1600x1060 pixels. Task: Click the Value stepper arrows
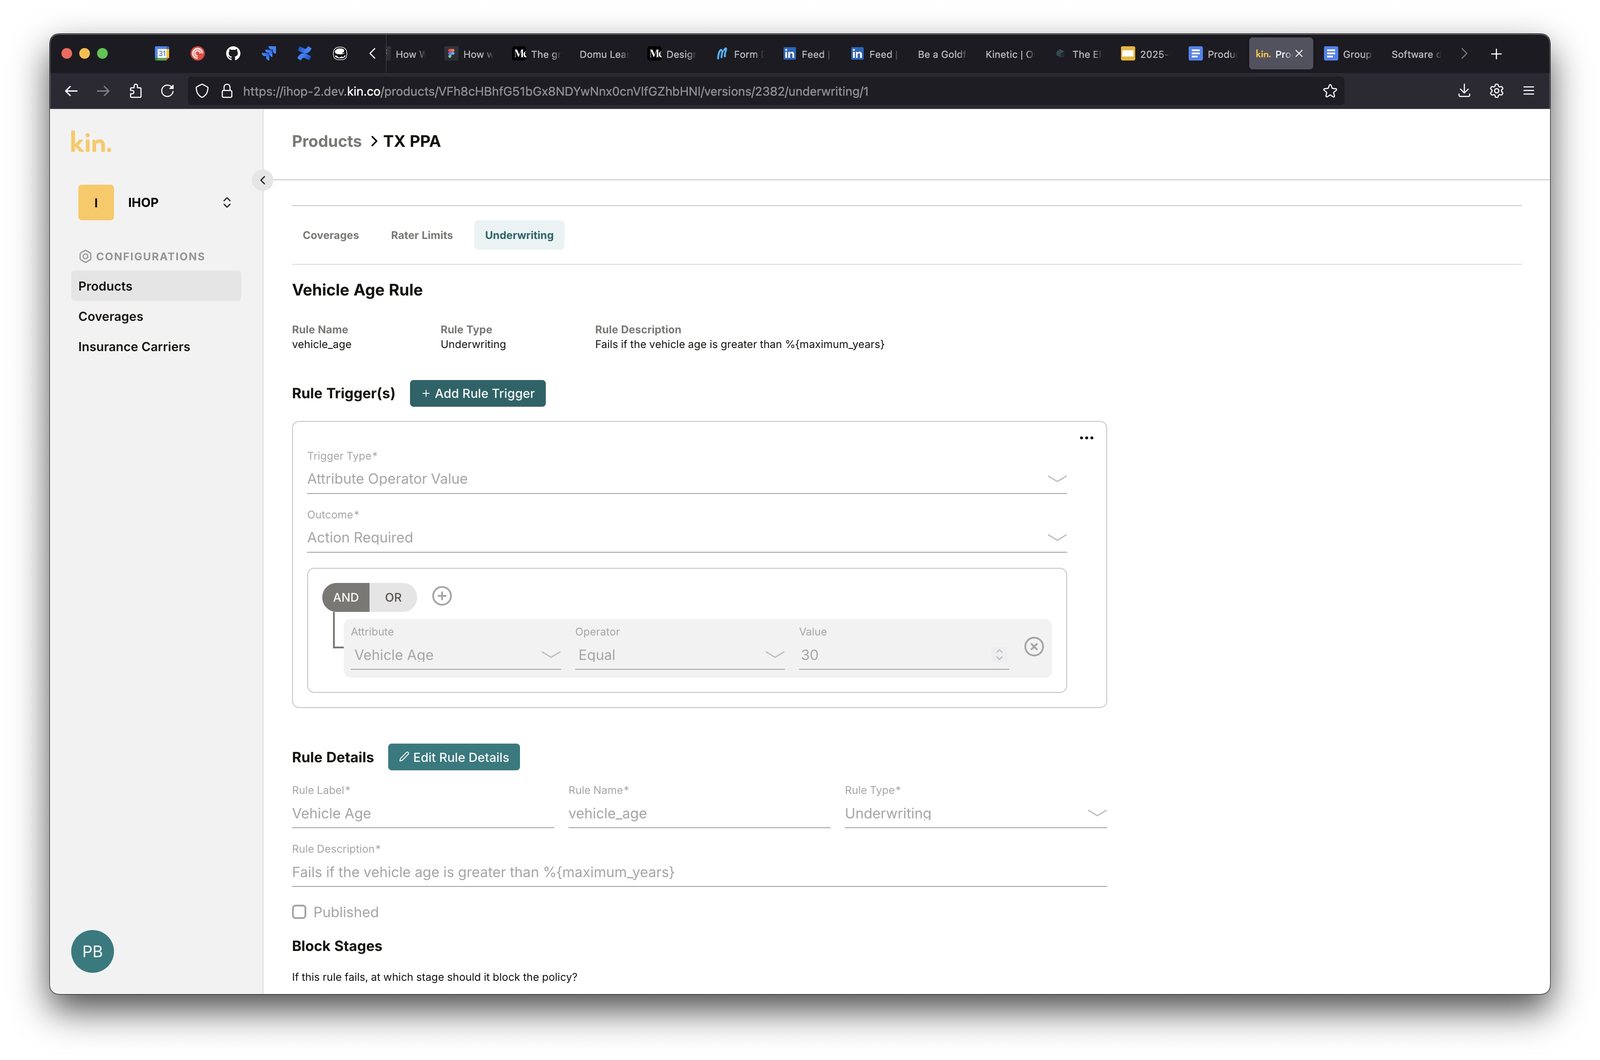pos(999,655)
